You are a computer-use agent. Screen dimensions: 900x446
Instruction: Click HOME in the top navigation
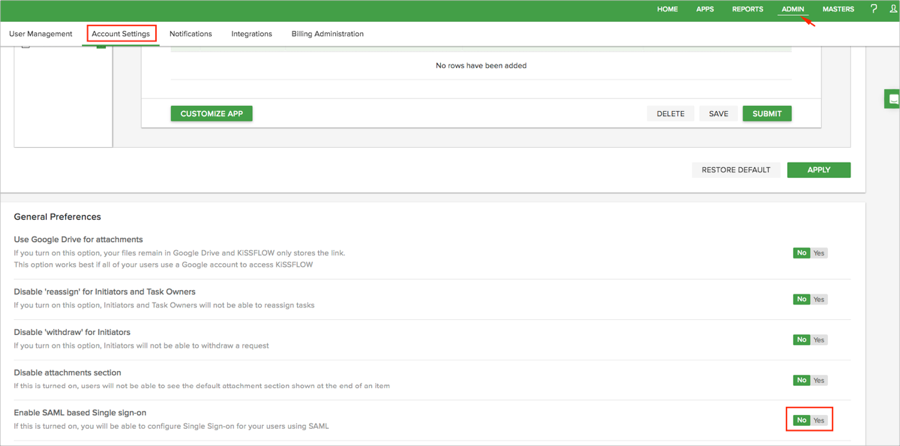pos(667,9)
